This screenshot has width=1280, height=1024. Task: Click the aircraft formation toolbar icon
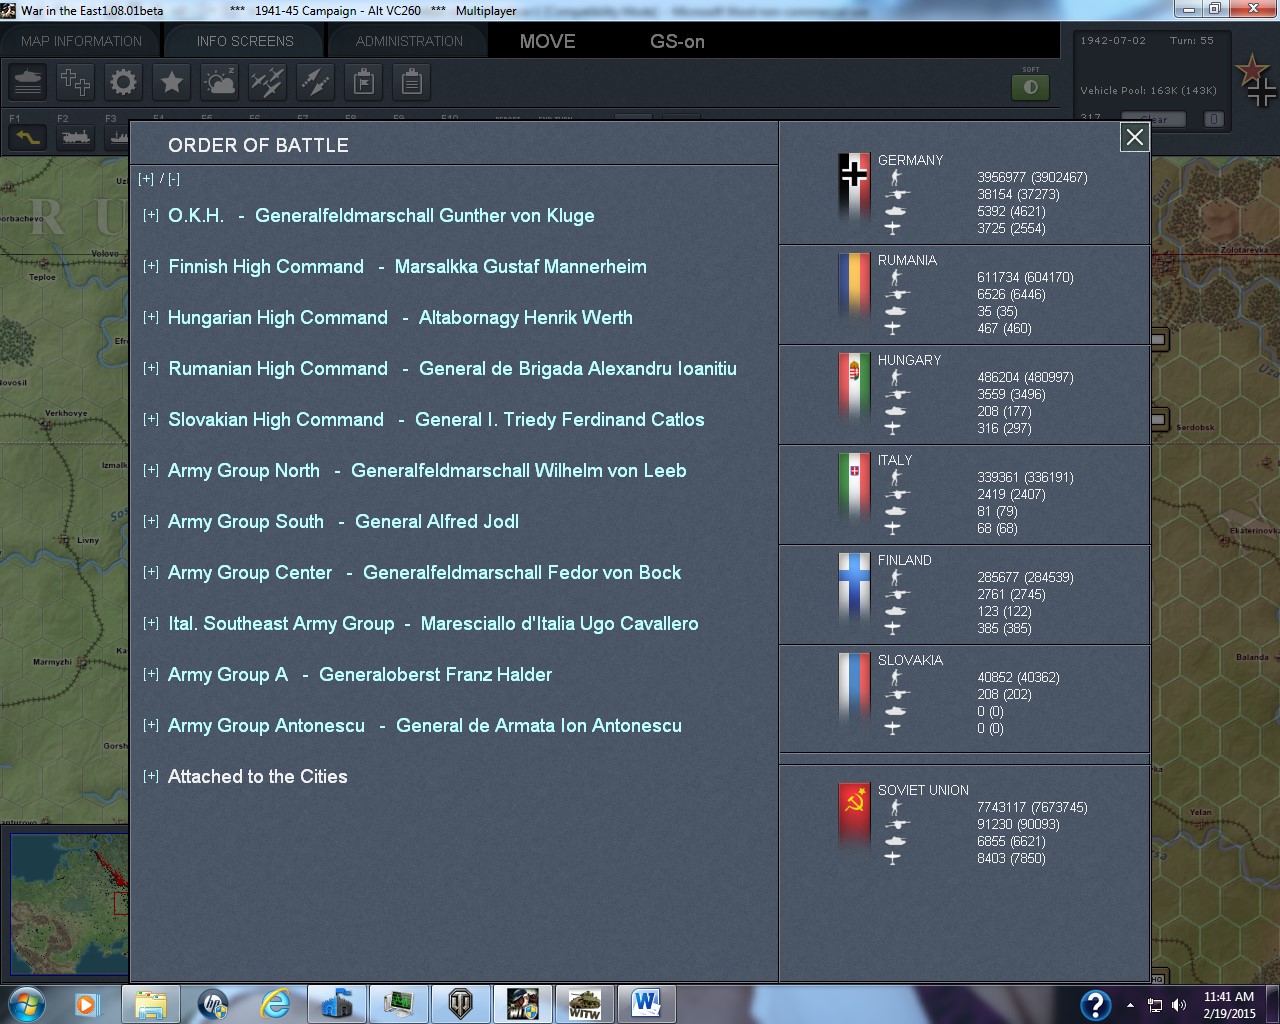268,82
